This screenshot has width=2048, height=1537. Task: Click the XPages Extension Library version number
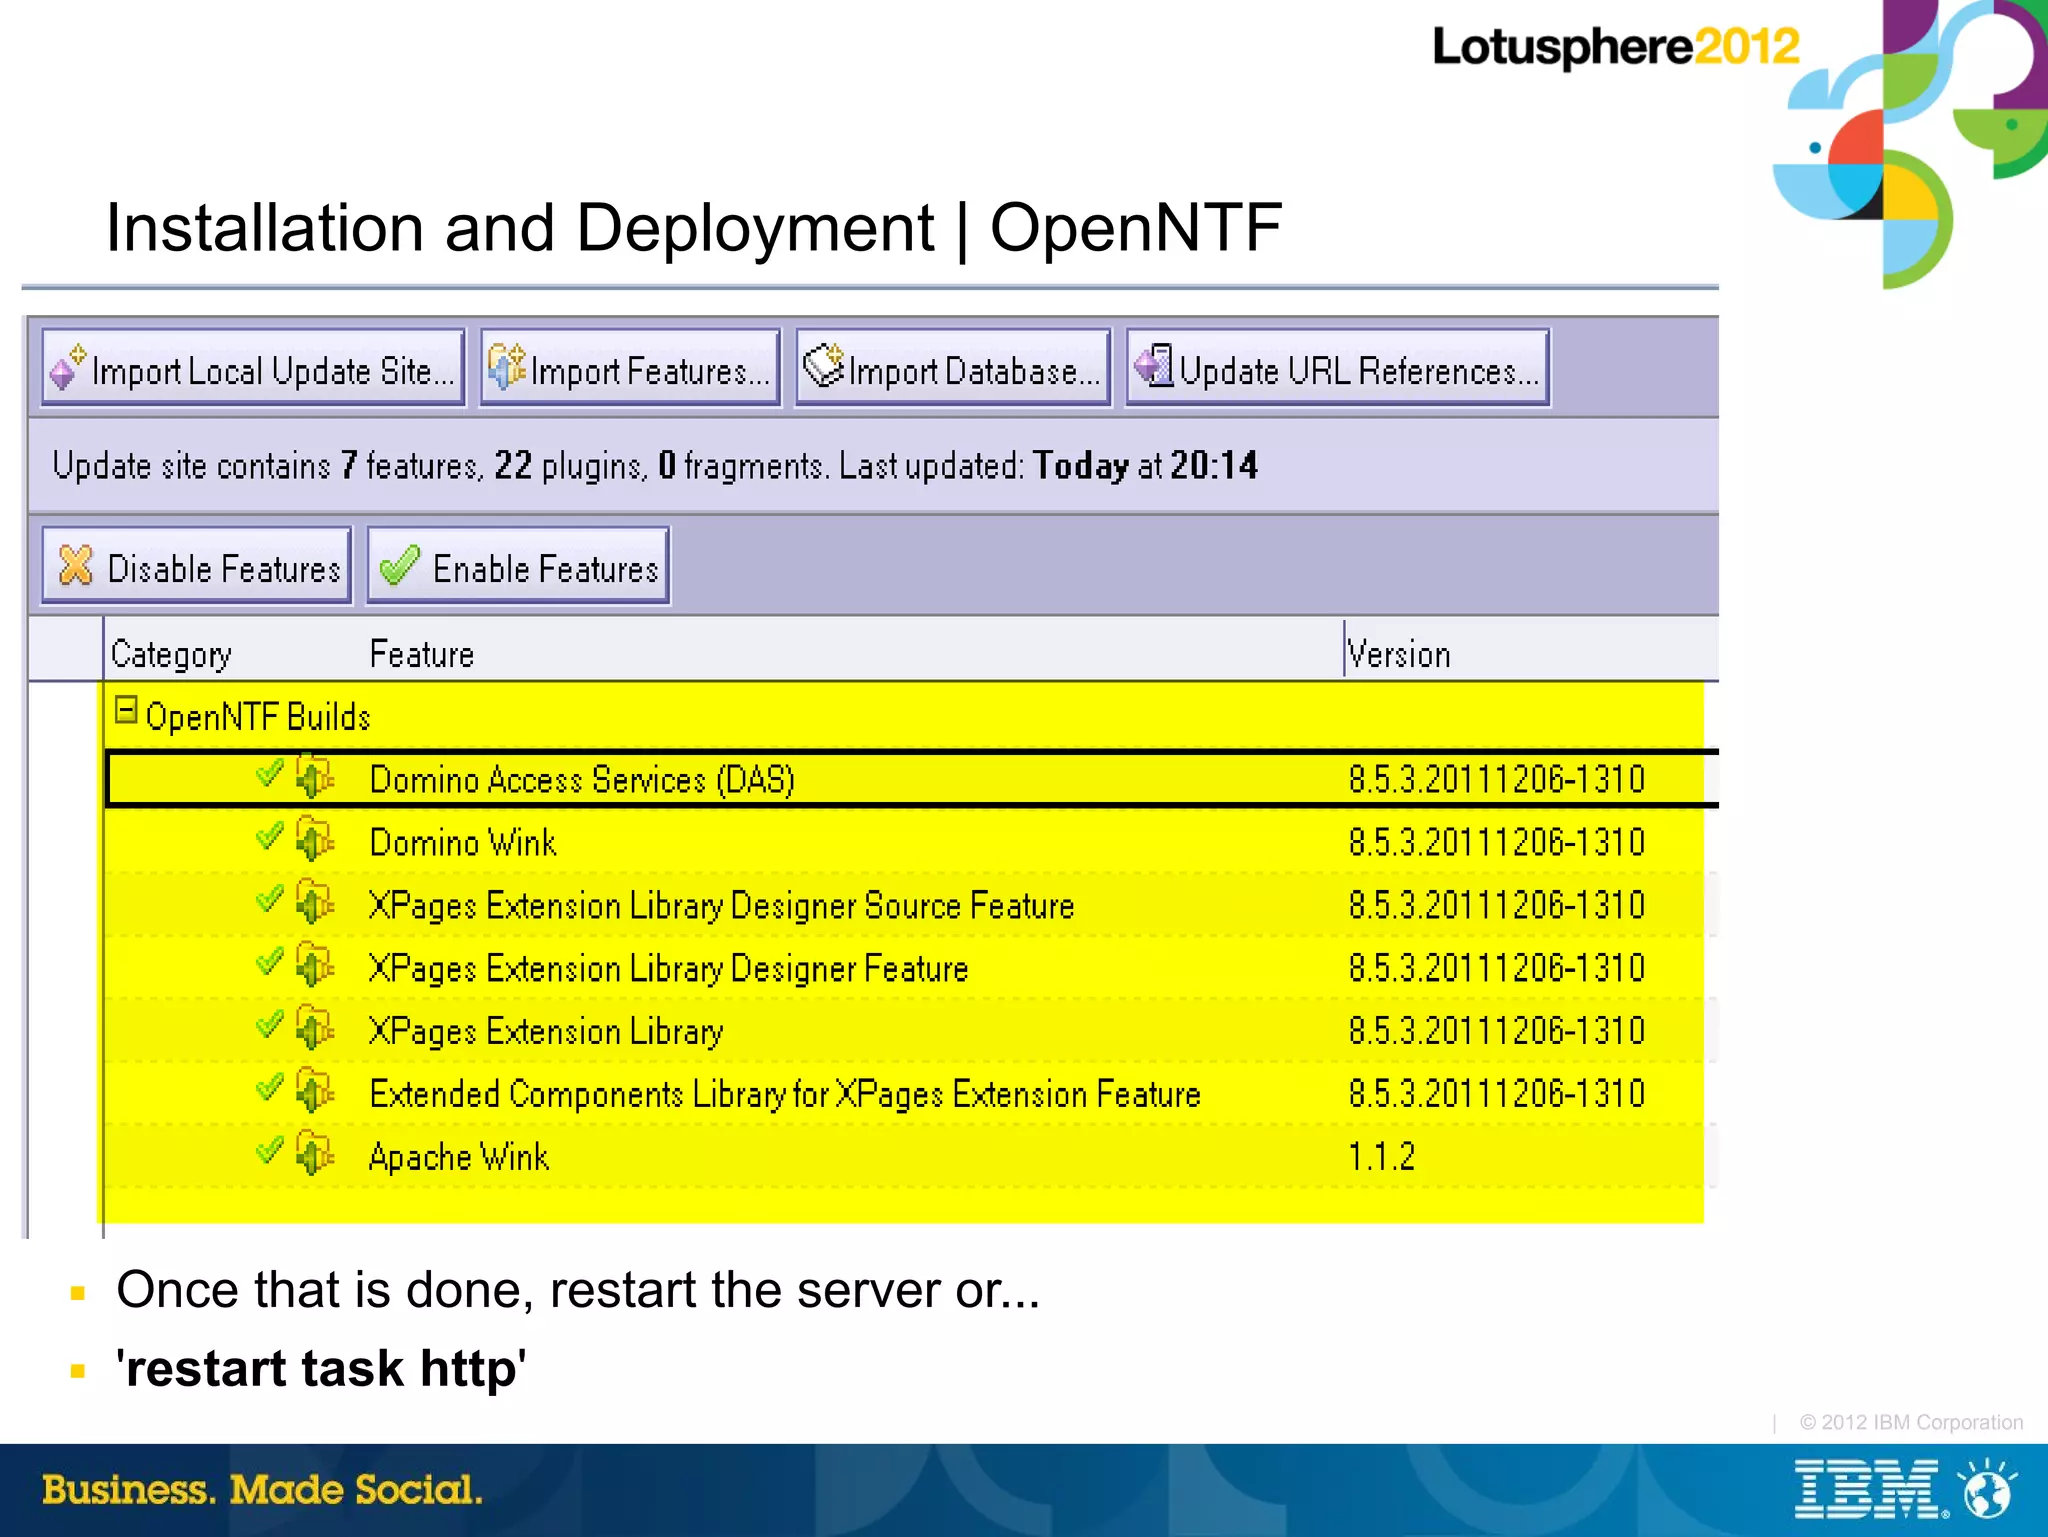[x=1496, y=1031]
